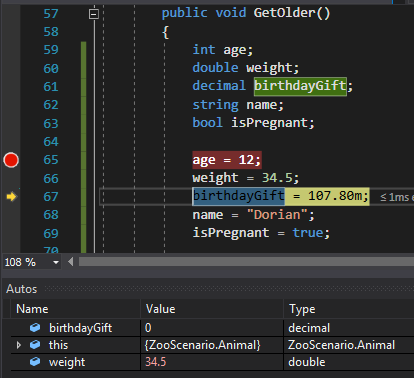
Task: Open the 108 % zoom dropdown
Action: coord(56,262)
